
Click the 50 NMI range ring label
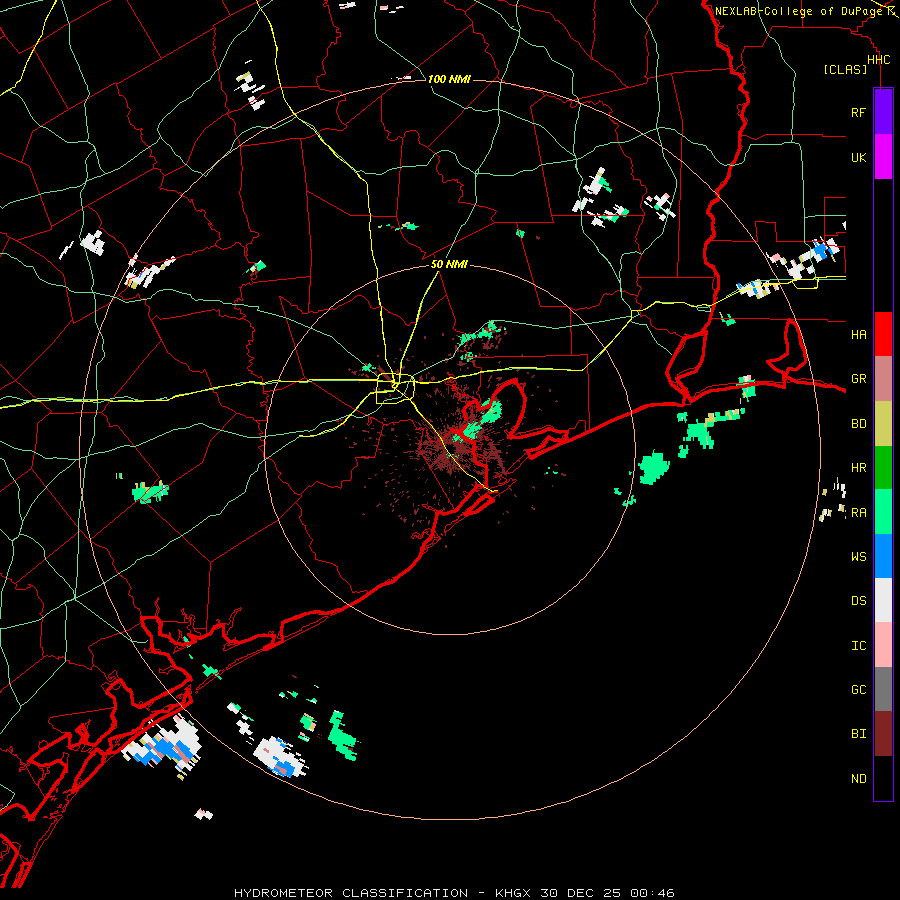(449, 264)
